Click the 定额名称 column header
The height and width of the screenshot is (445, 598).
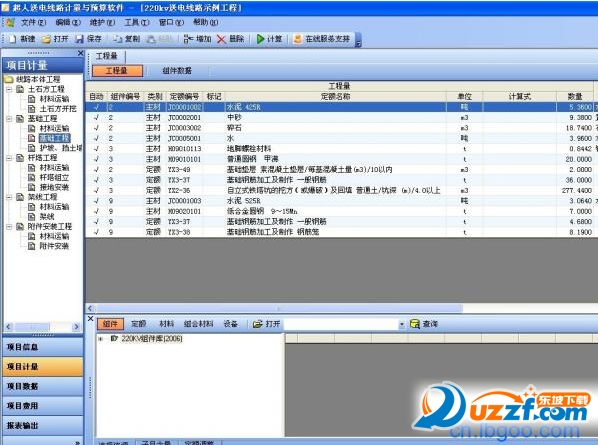[x=335, y=96]
